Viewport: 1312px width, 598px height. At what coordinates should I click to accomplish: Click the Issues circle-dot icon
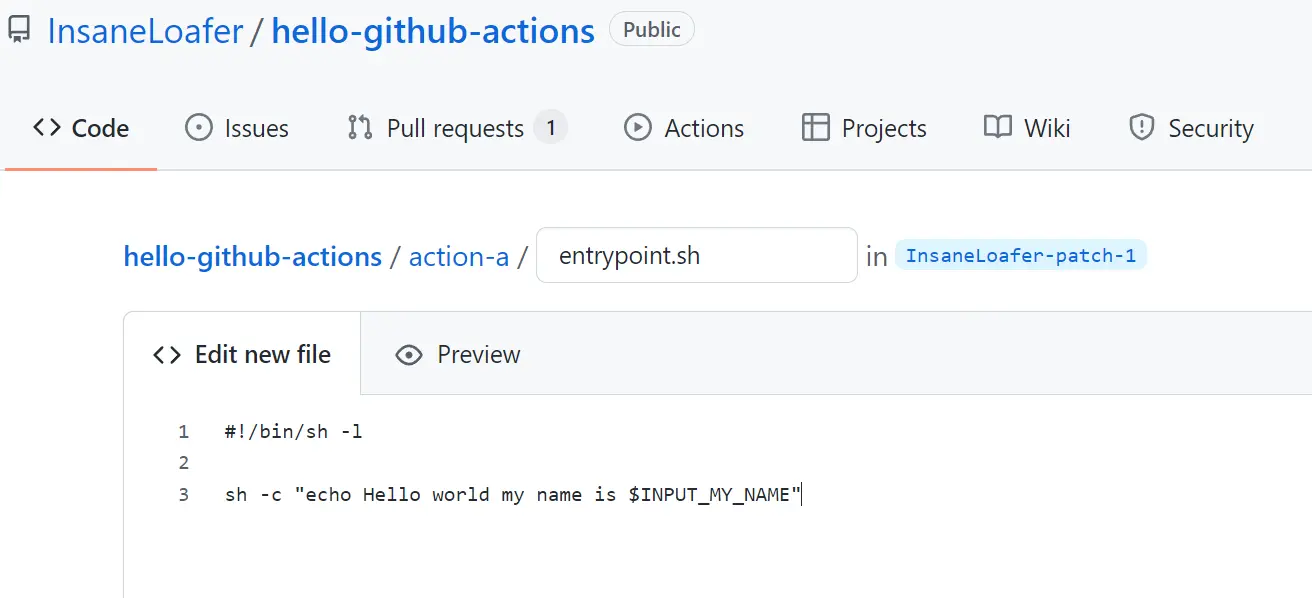199,128
